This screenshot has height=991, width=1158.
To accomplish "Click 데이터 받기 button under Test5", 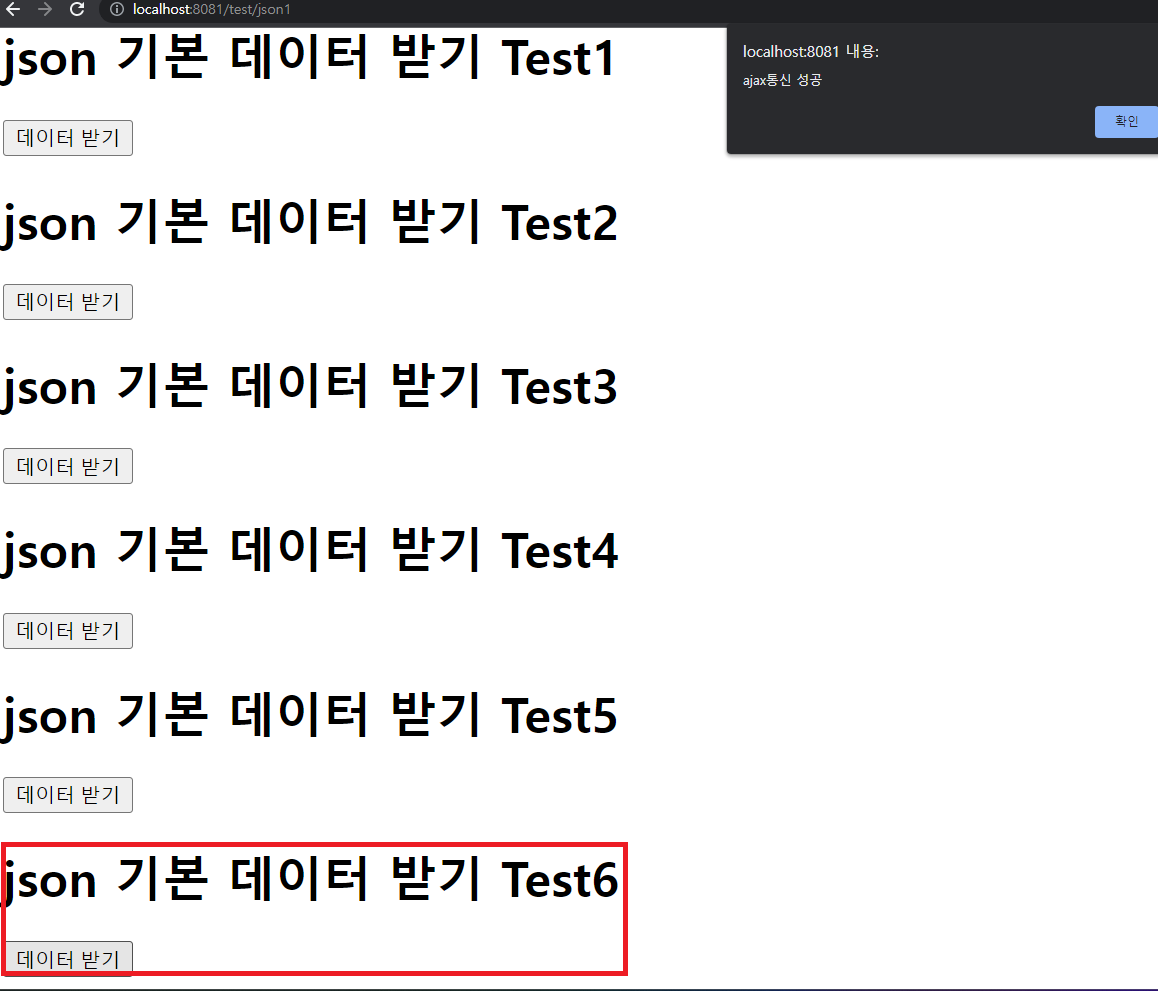I will pos(68,795).
